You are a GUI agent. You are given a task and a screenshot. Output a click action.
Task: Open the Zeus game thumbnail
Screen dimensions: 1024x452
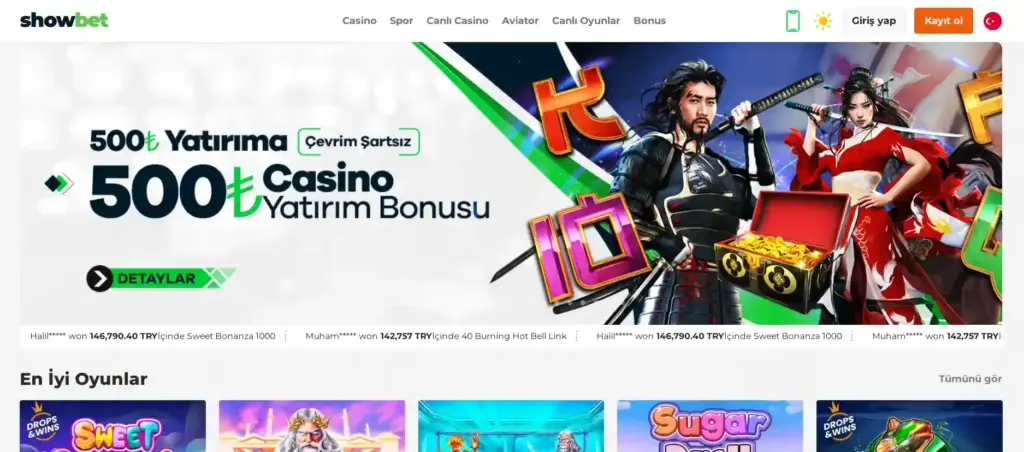[x=312, y=426]
